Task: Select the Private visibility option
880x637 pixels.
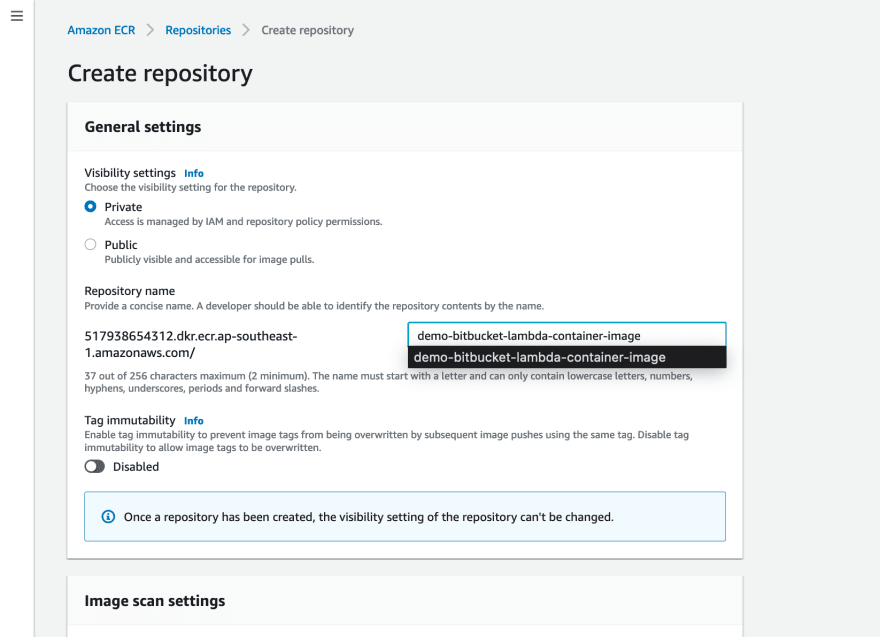Action: click(x=90, y=207)
